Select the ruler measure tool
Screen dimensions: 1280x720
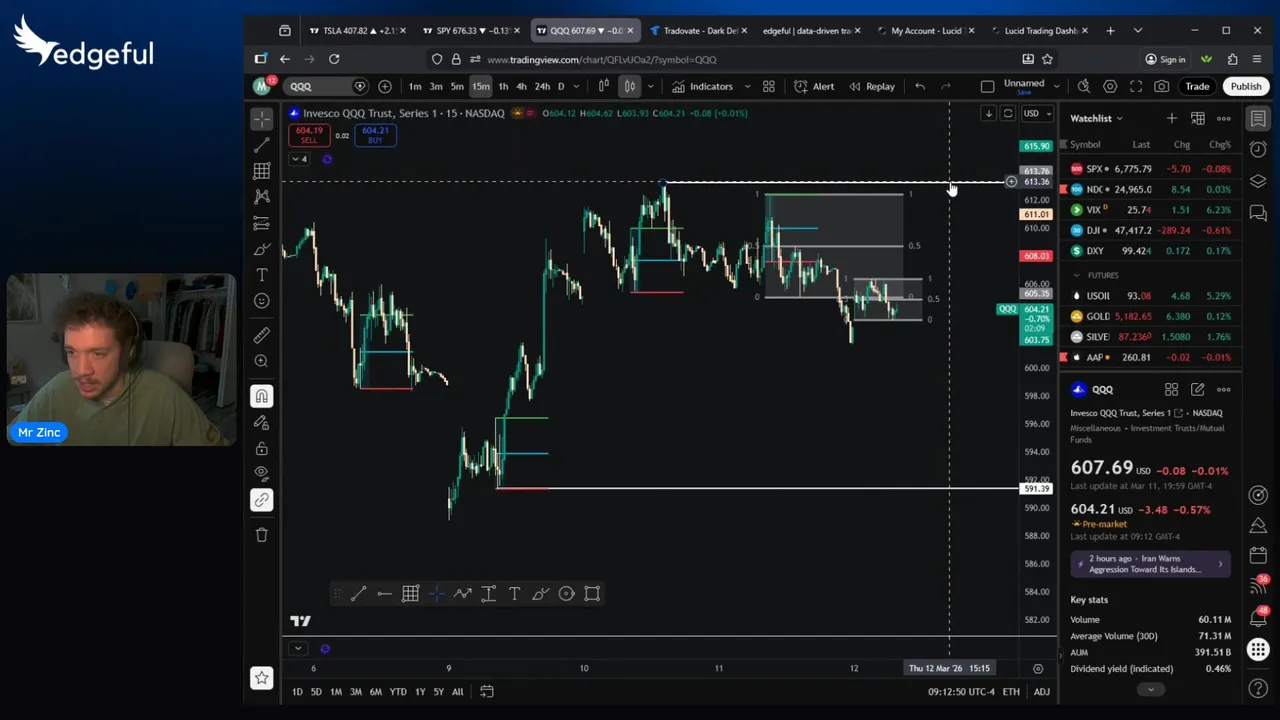tap(262, 336)
